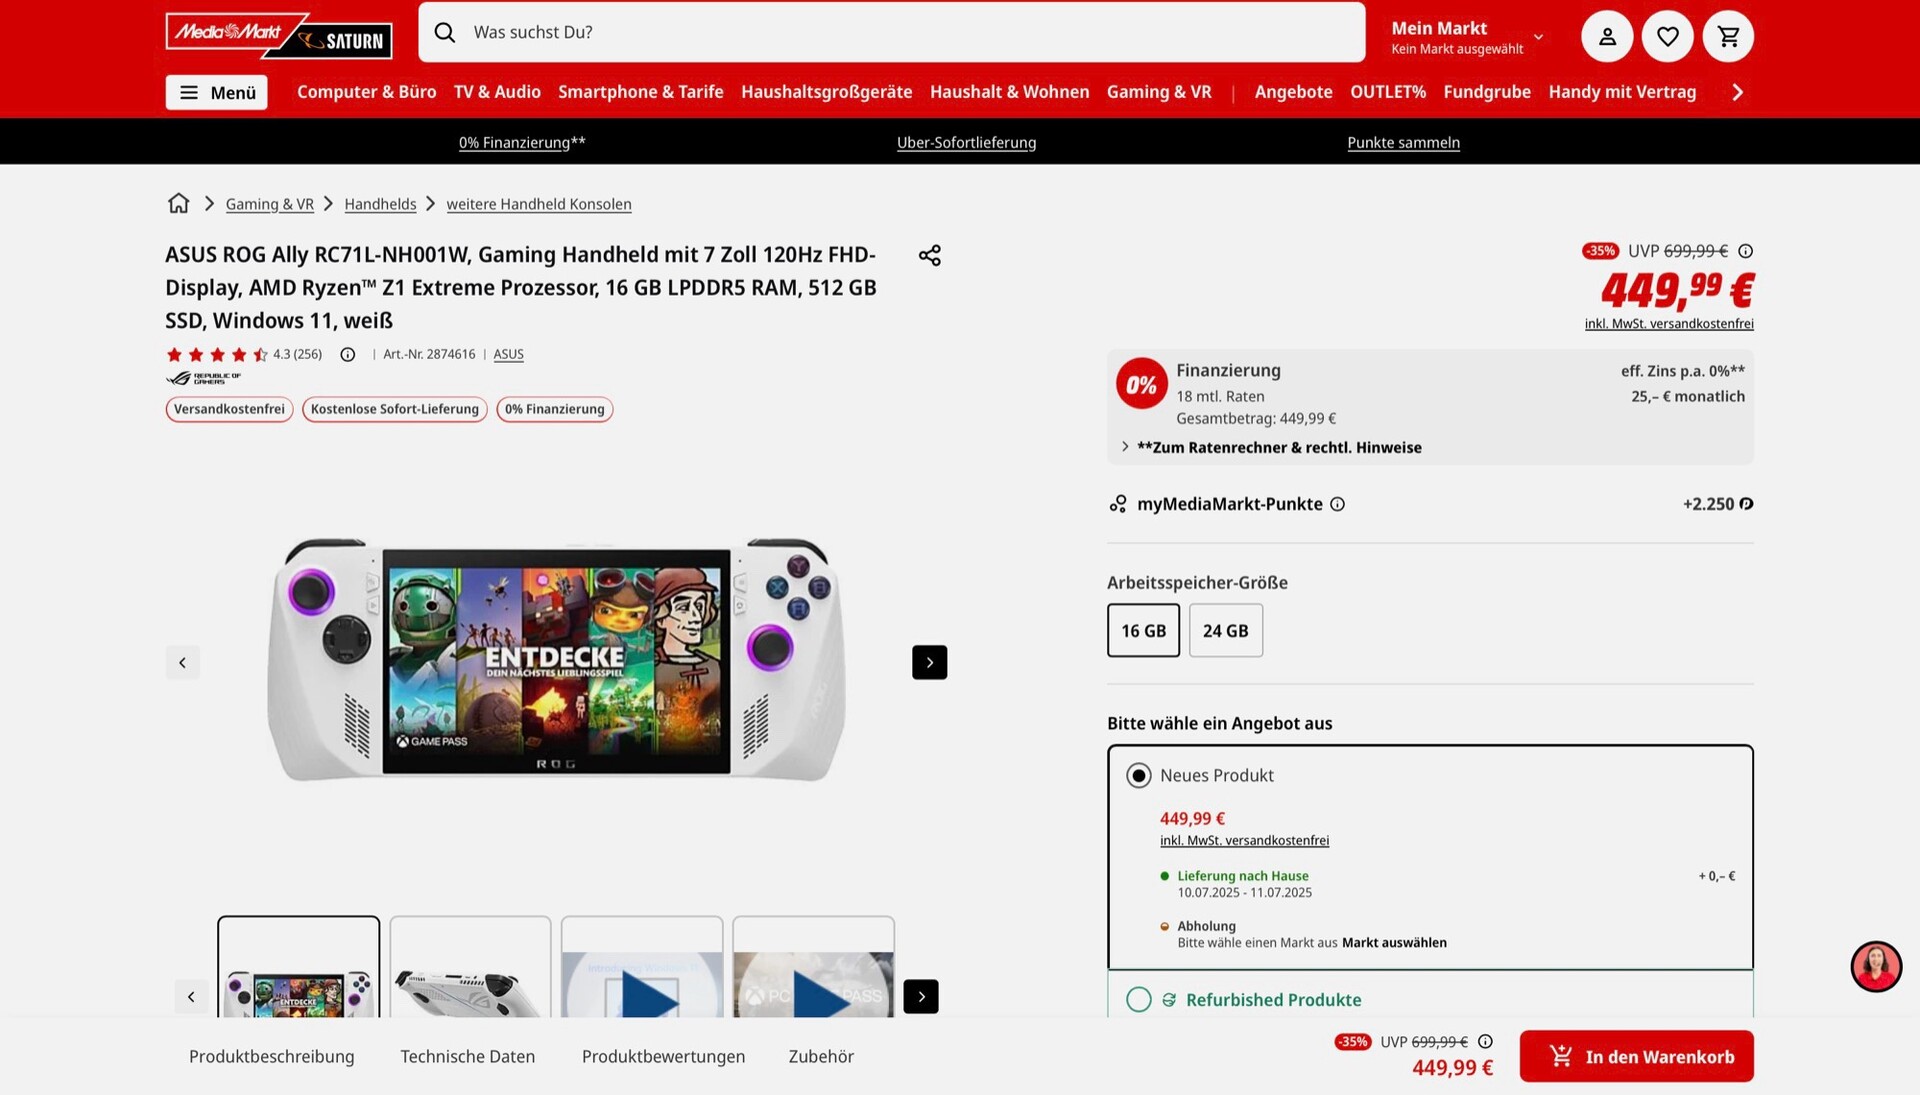
Task: Open the chat assistant avatar
Action: (1875, 966)
